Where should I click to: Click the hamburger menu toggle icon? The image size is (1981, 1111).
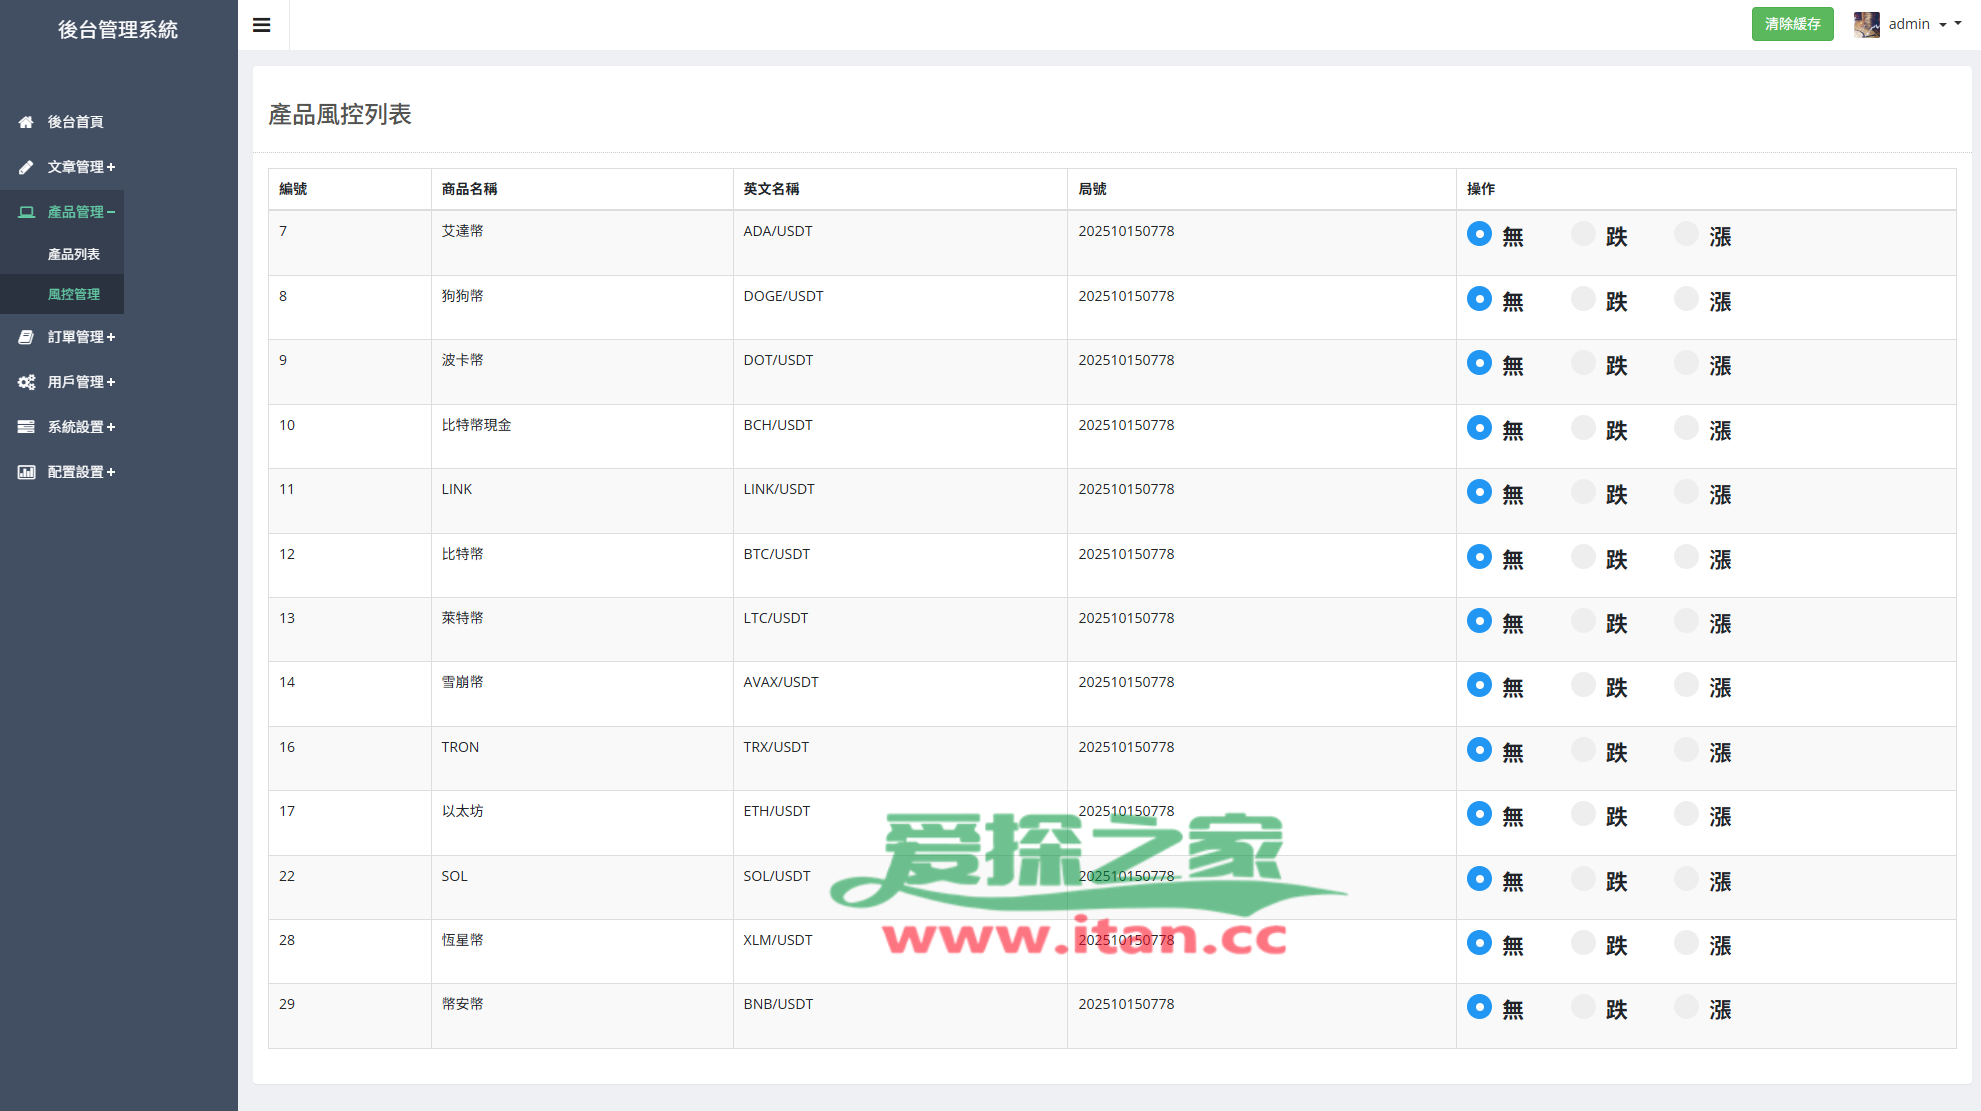(x=262, y=25)
